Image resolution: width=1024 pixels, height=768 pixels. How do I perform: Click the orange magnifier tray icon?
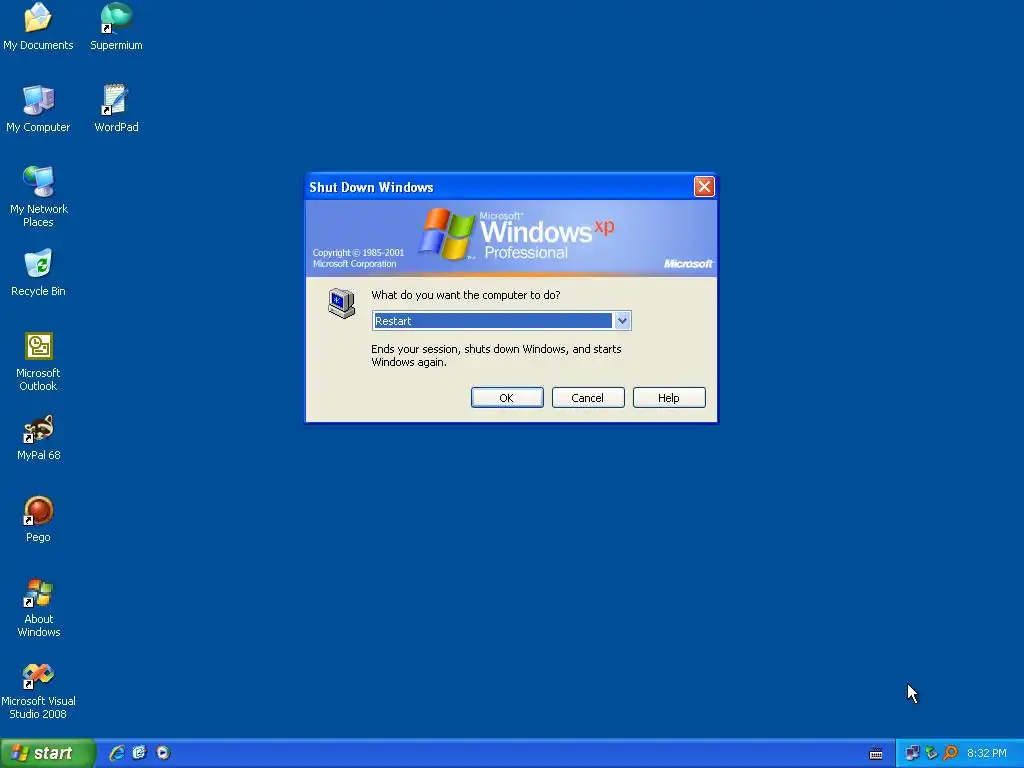point(950,753)
